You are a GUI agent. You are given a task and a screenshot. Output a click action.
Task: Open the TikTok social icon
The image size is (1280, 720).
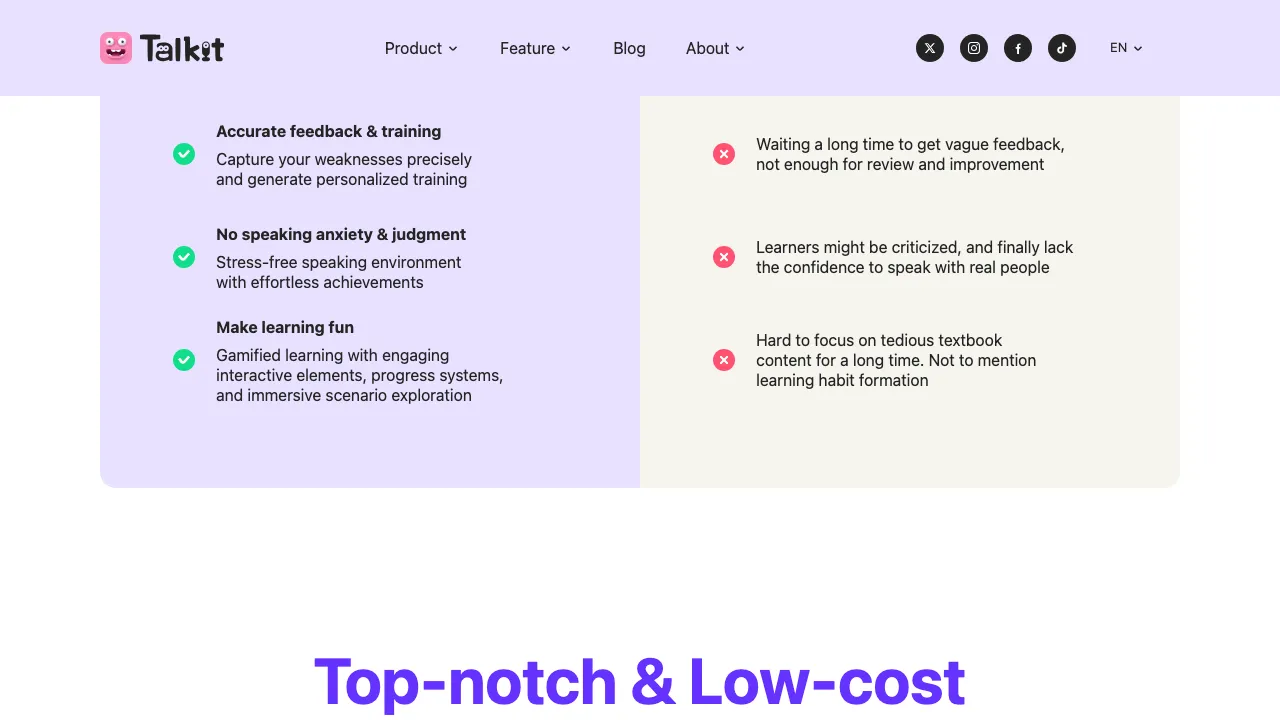click(x=1062, y=48)
